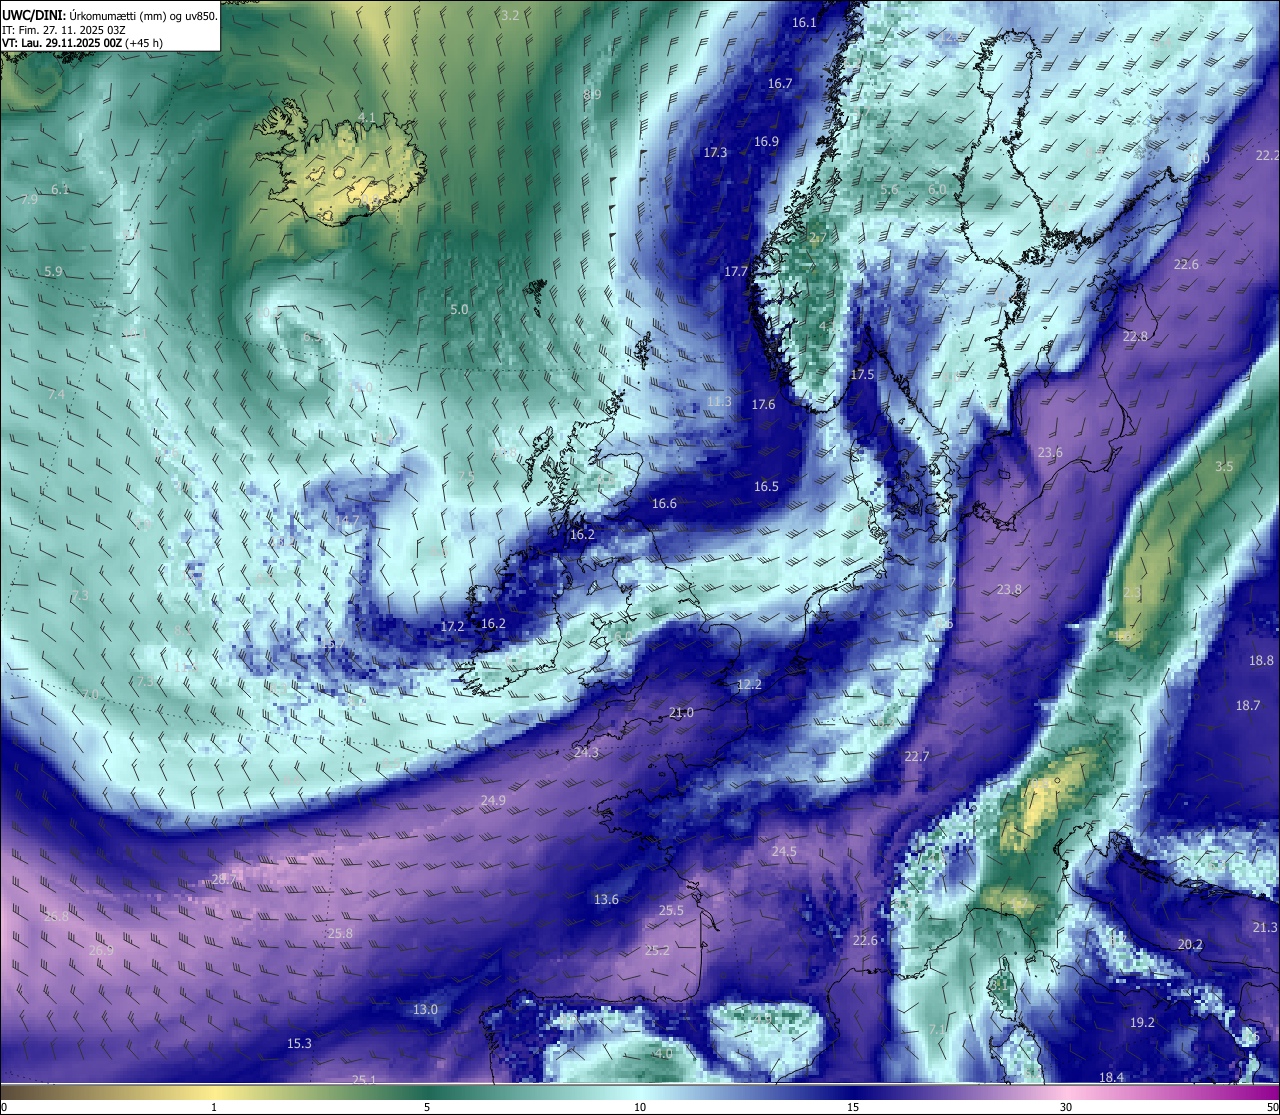Click the 22.8 value label
Screen dimensions: 1280x1115
[1135, 337]
